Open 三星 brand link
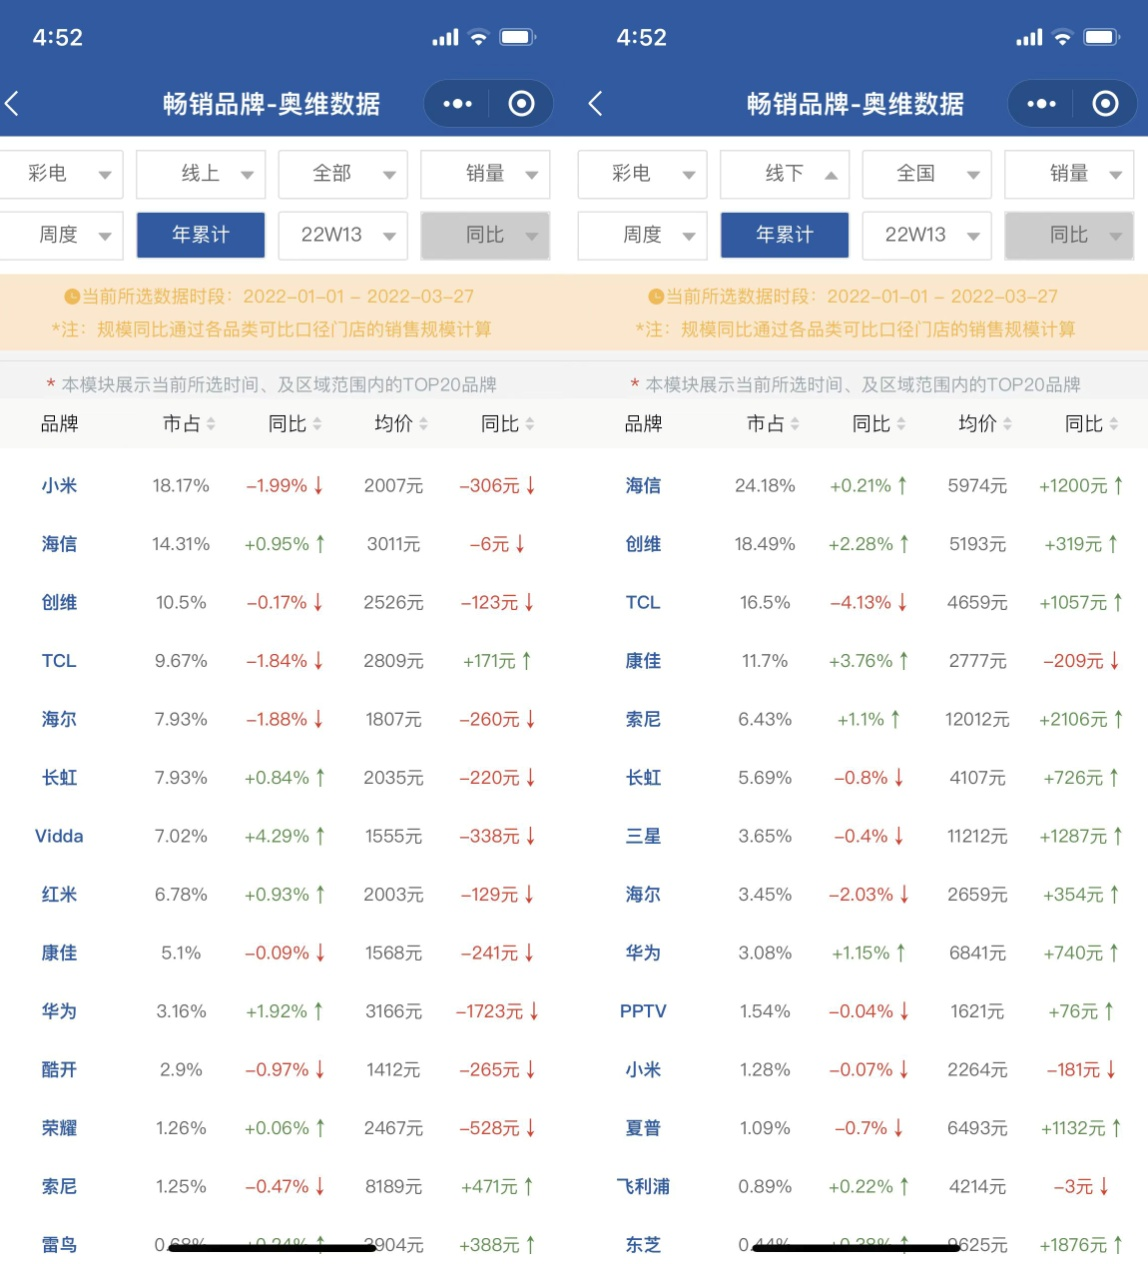Image resolution: width=1148 pixels, height=1264 pixels. [643, 836]
